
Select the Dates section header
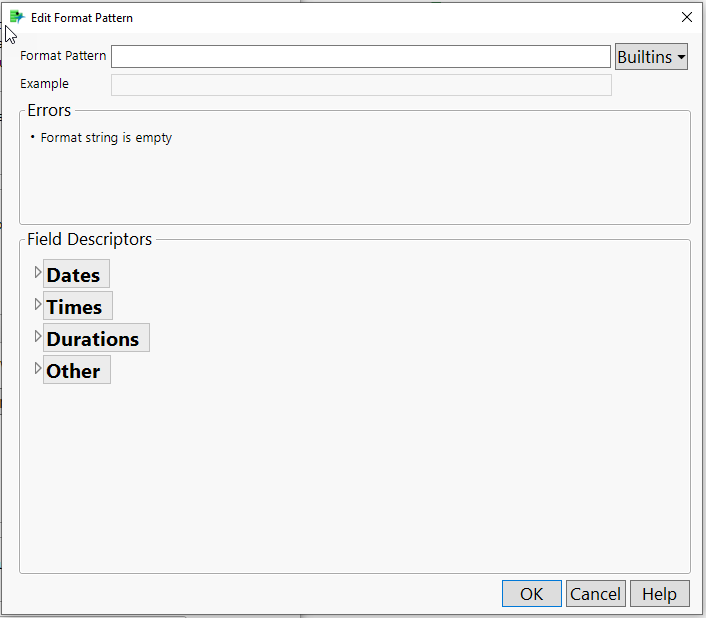pyautogui.click(x=76, y=274)
